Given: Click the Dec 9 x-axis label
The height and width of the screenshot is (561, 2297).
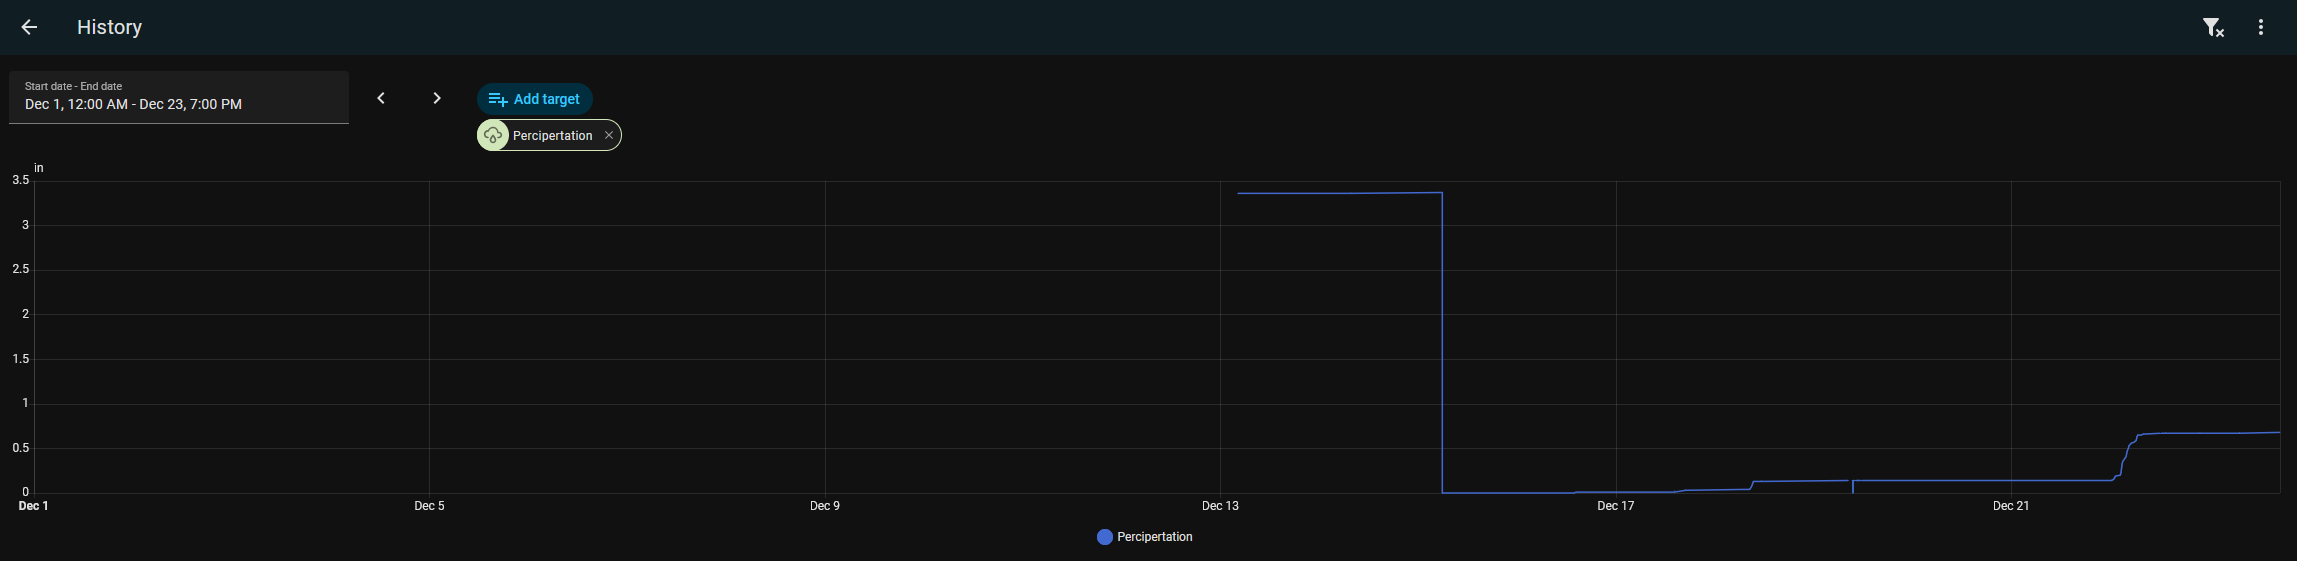Looking at the screenshot, I should [825, 506].
